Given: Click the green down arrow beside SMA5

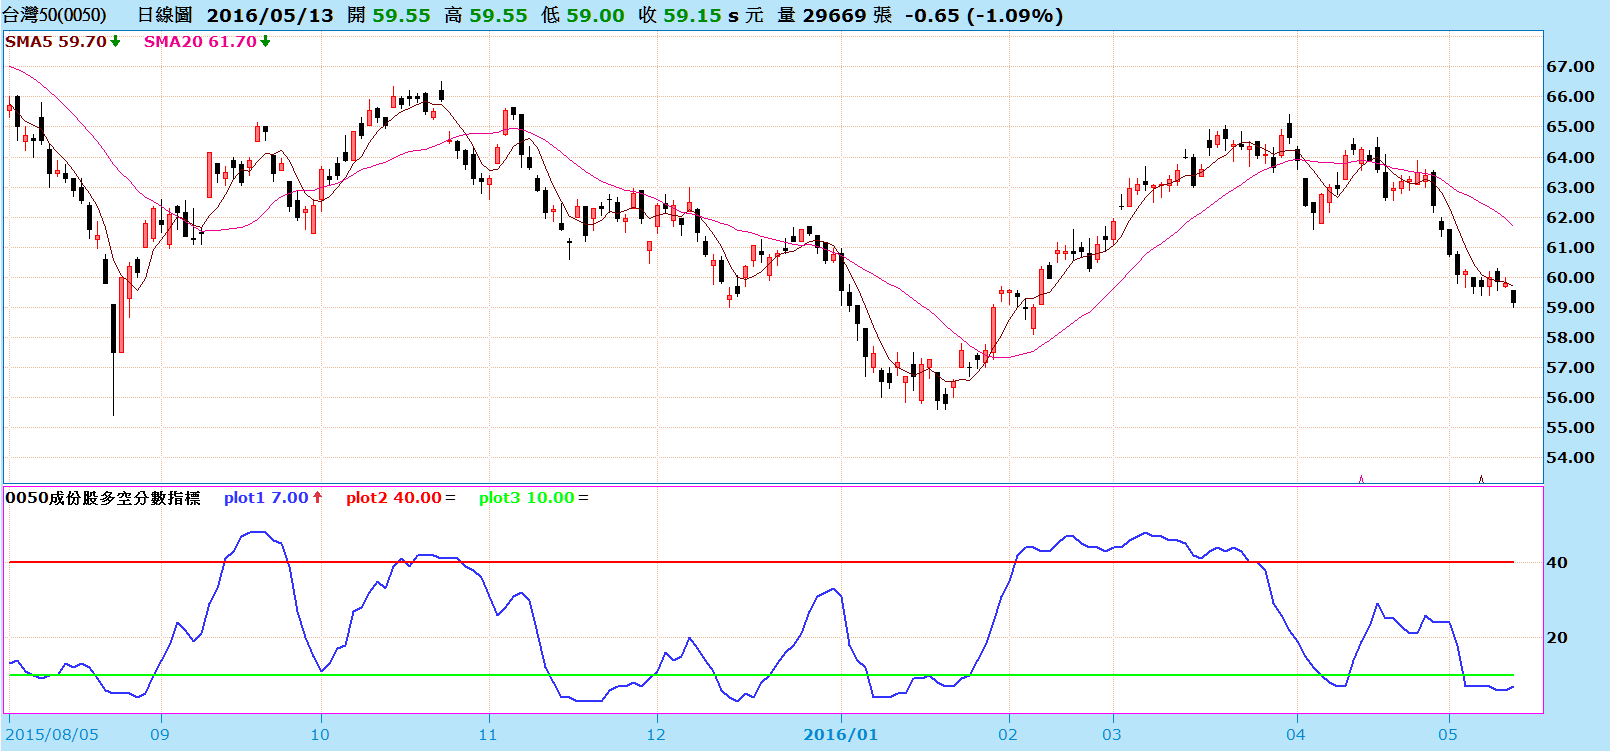Looking at the screenshot, I should click(116, 42).
